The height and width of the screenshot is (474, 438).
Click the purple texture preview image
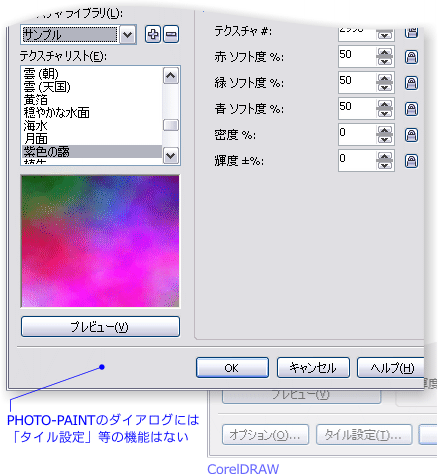[100, 241]
